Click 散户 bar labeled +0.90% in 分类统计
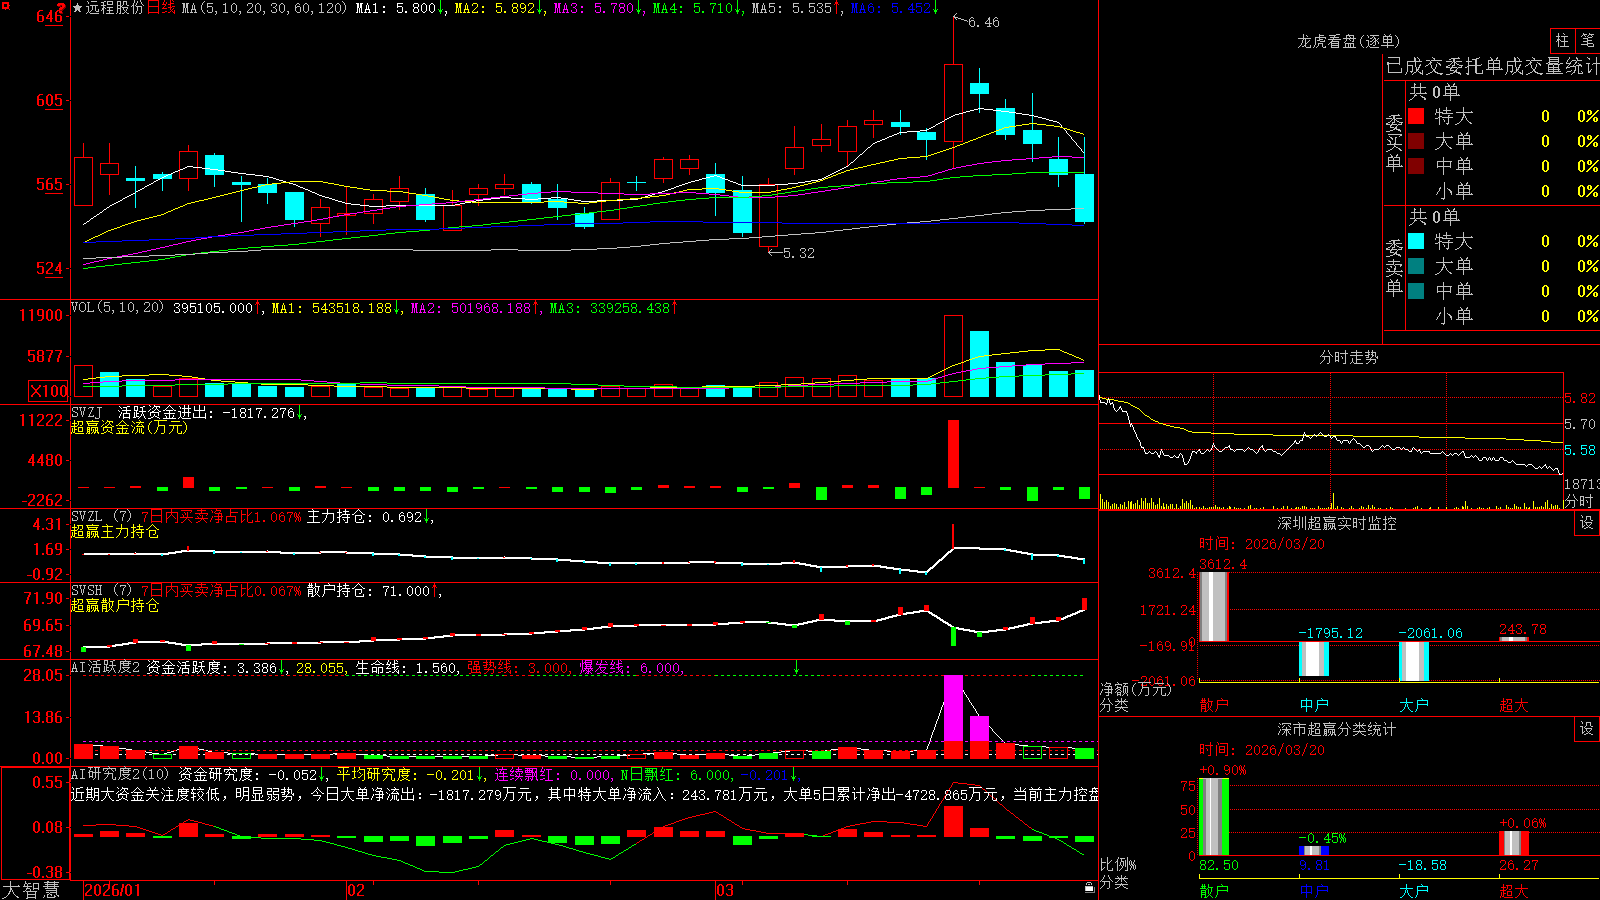1600x900 pixels. pos(1213,817)
